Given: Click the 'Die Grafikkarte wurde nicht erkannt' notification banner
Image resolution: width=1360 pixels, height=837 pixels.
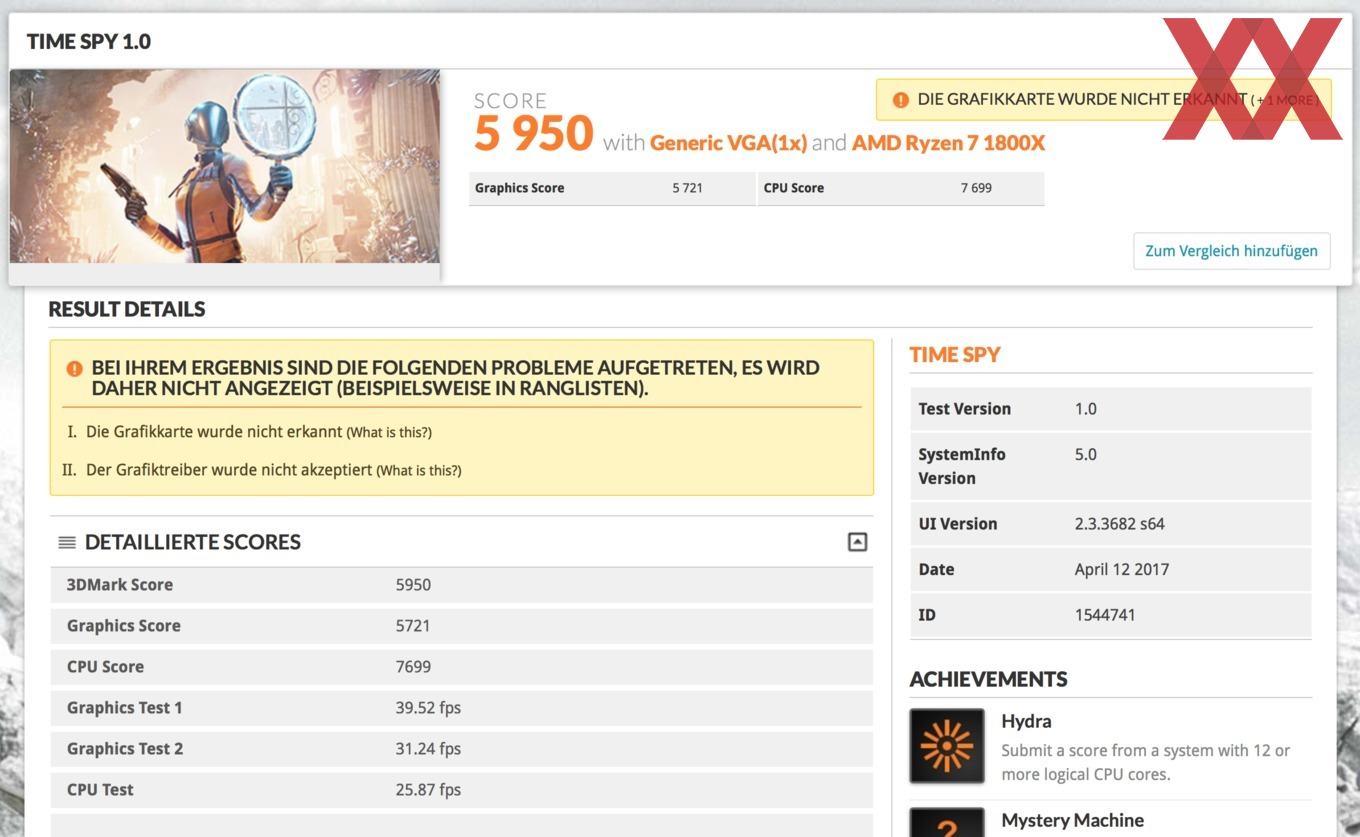Looking at the screenshot, I should tap(1104, 100).
